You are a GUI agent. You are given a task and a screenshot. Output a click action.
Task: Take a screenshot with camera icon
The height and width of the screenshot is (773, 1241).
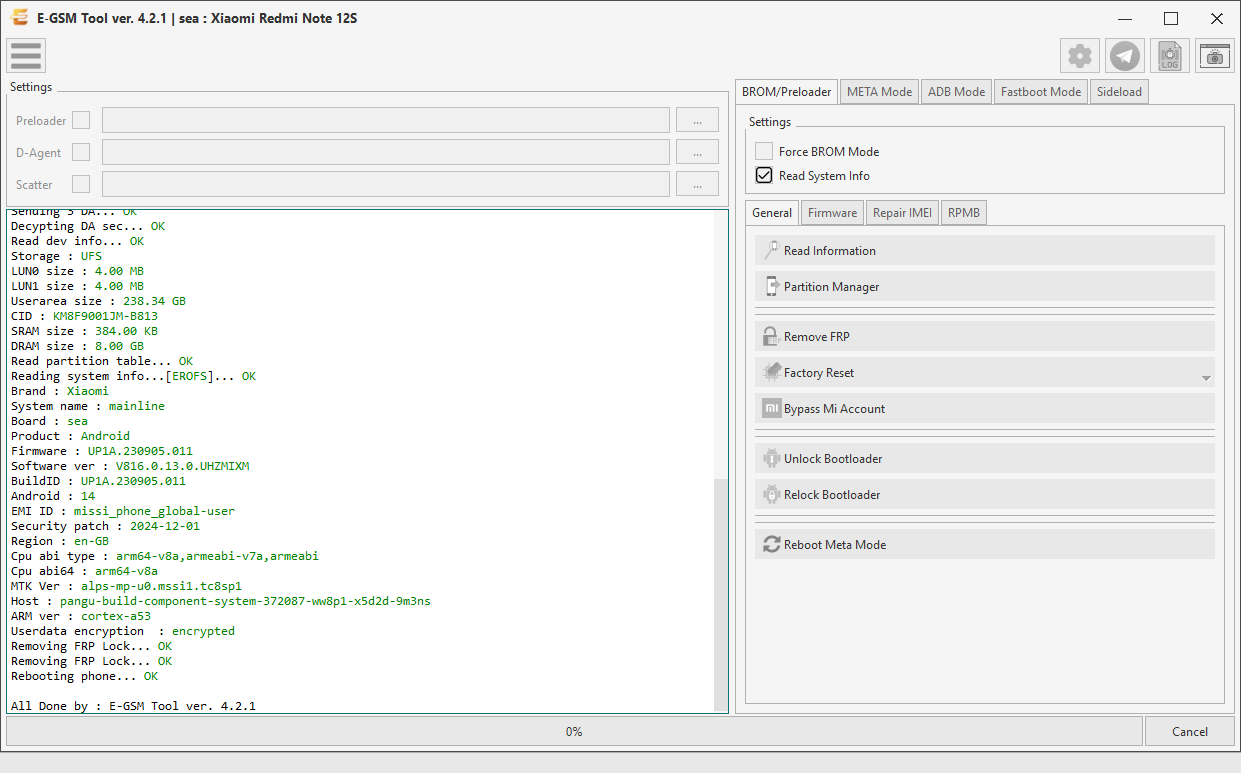coord(1215,56)
